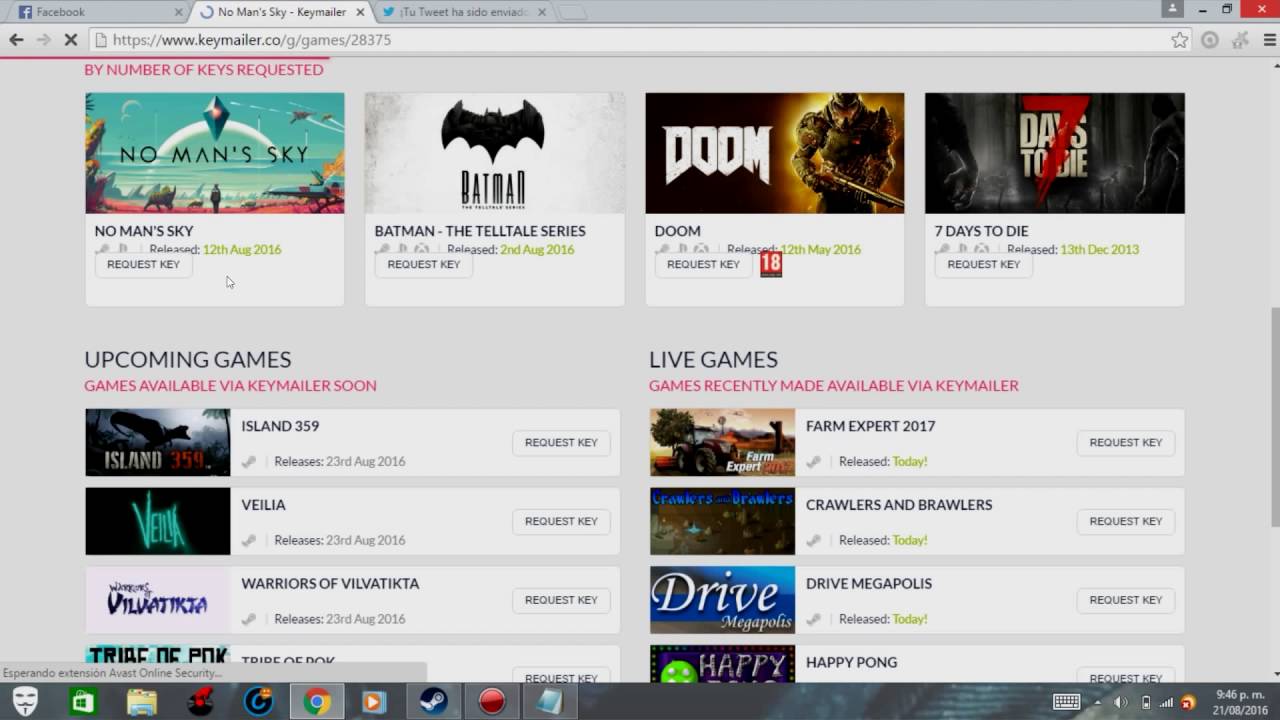
Task: Open the 7 DAYS TO DIE title link
Action: coord(981,231)
